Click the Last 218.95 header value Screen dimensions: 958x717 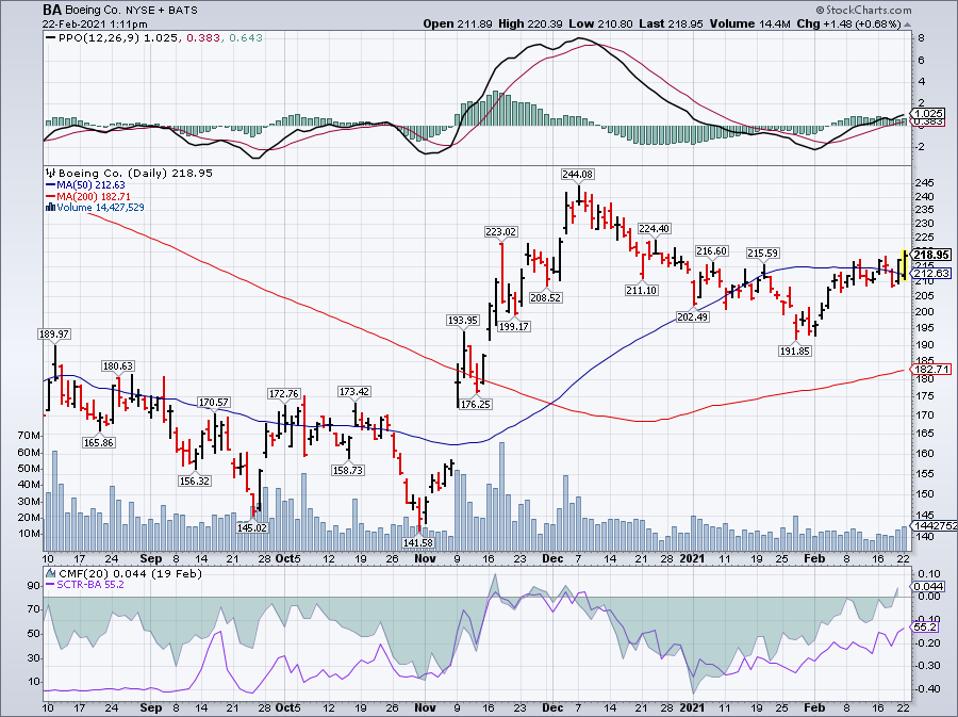671,24
